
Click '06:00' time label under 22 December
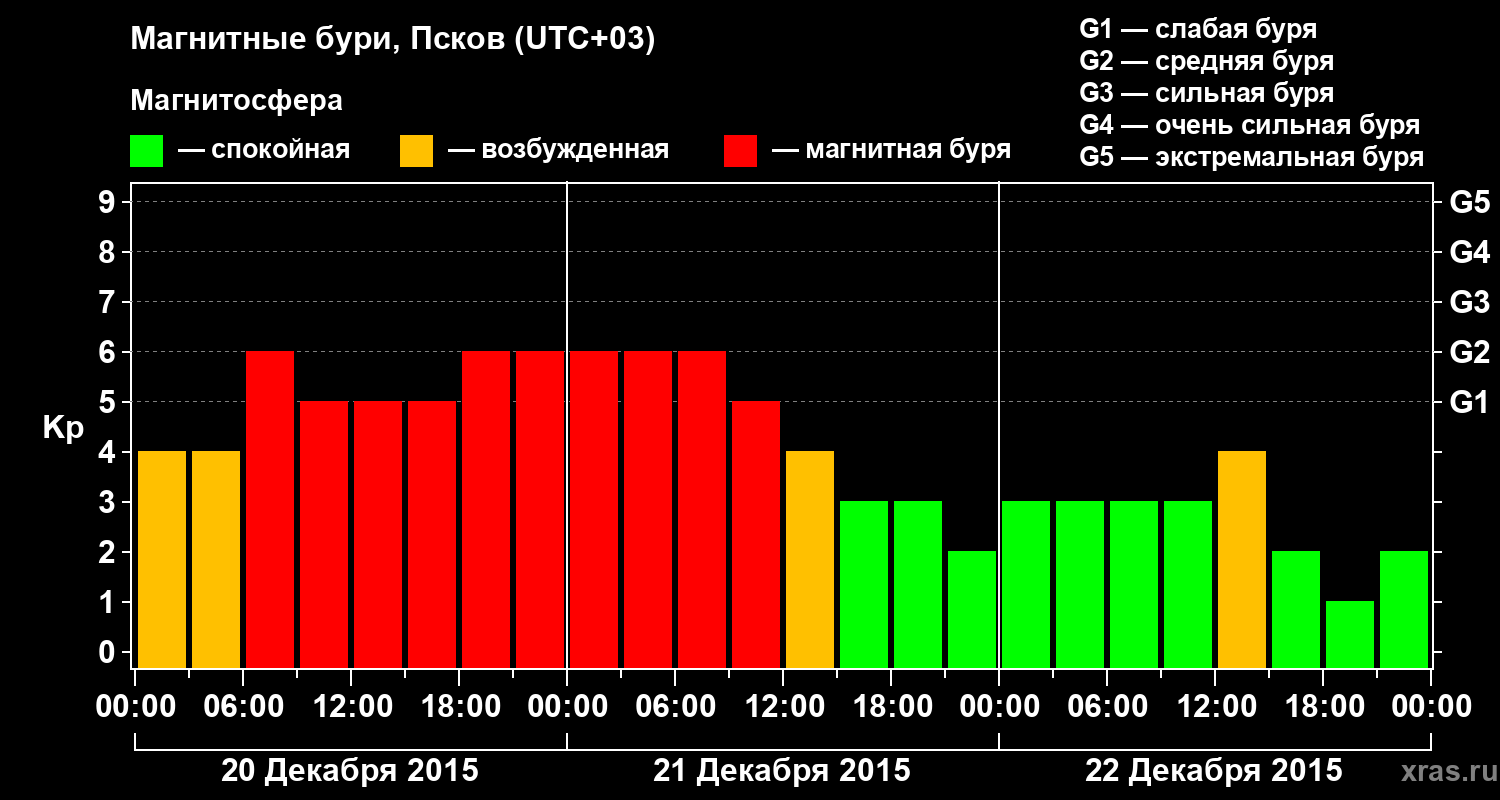tap(1107, 706)
